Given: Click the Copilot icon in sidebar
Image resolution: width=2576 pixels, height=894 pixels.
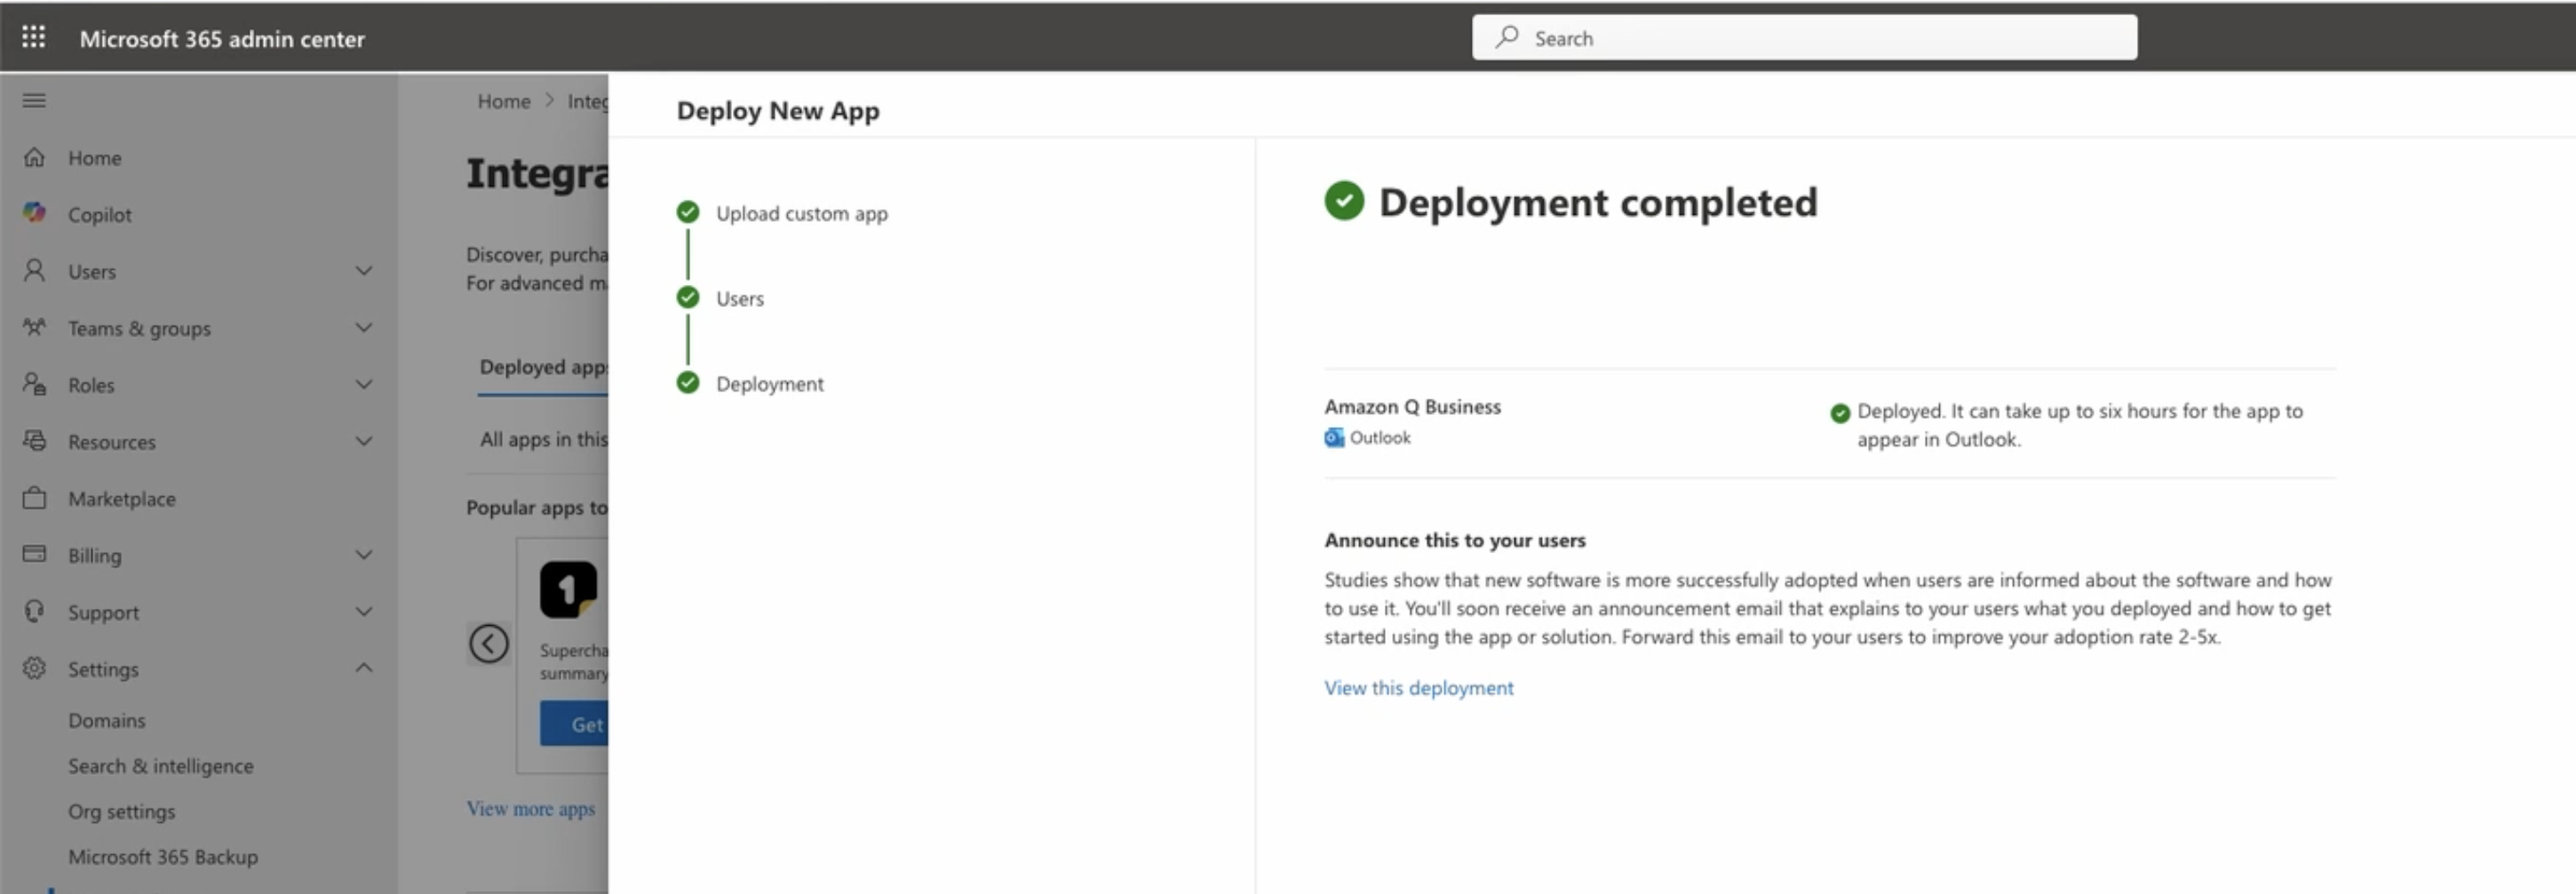Looking at the screenshot, I should [34, 213].
